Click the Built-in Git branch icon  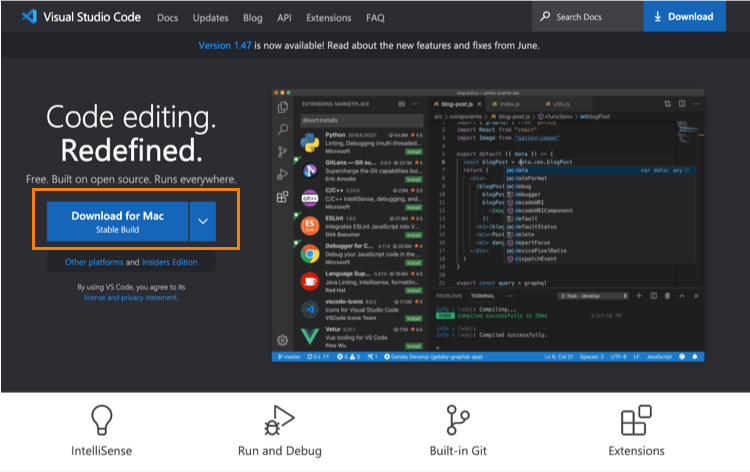point(458,420)
